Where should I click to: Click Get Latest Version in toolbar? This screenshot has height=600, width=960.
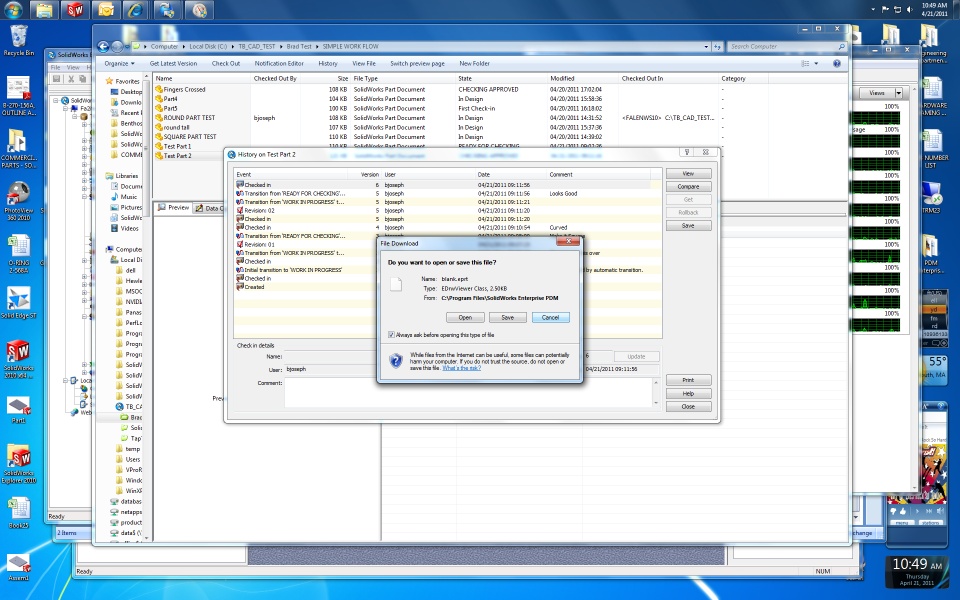(173, 64)
